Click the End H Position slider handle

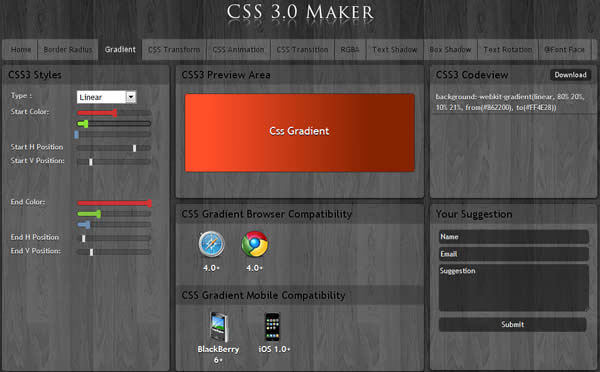coord(83,238)
